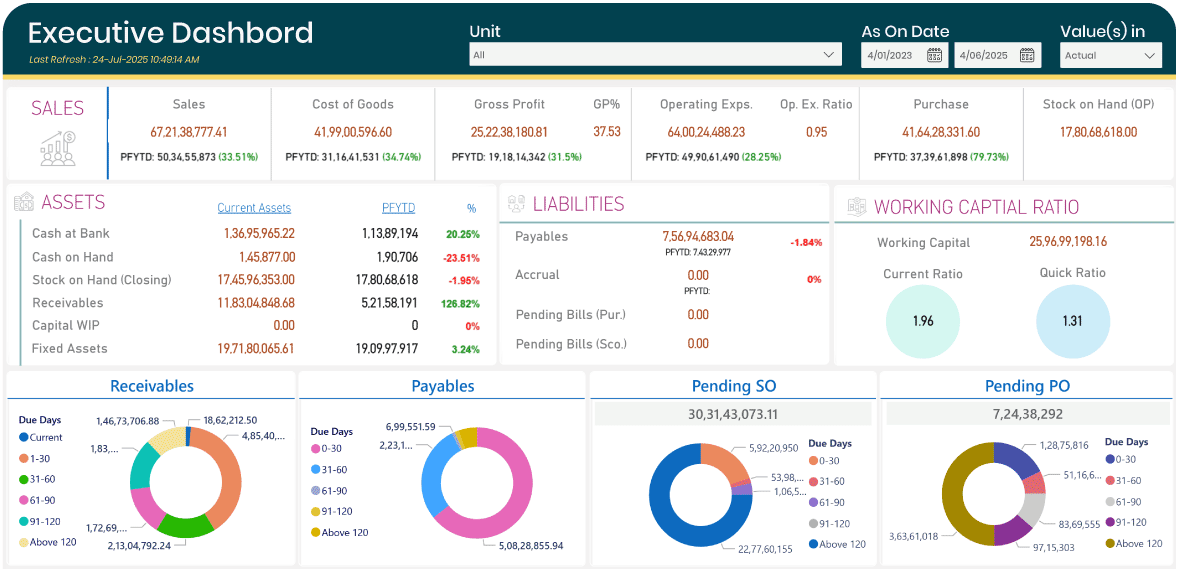
Task: Click the Current Assets column link
Action: (x=254, y=208)
